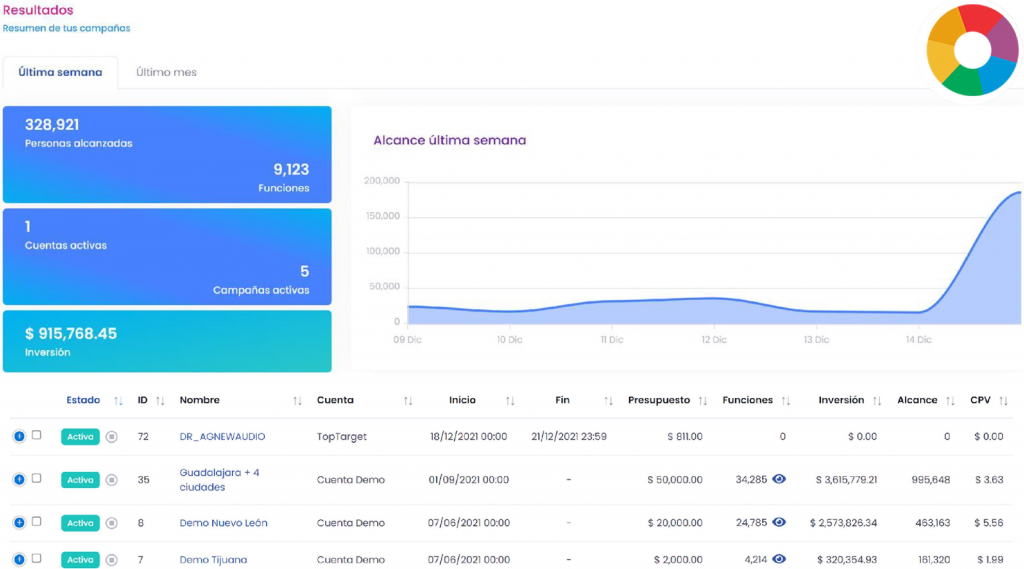
Task: Expand the DR_AGNEWAUDIO row with plus icon
Action: click(x=19, y=436)
